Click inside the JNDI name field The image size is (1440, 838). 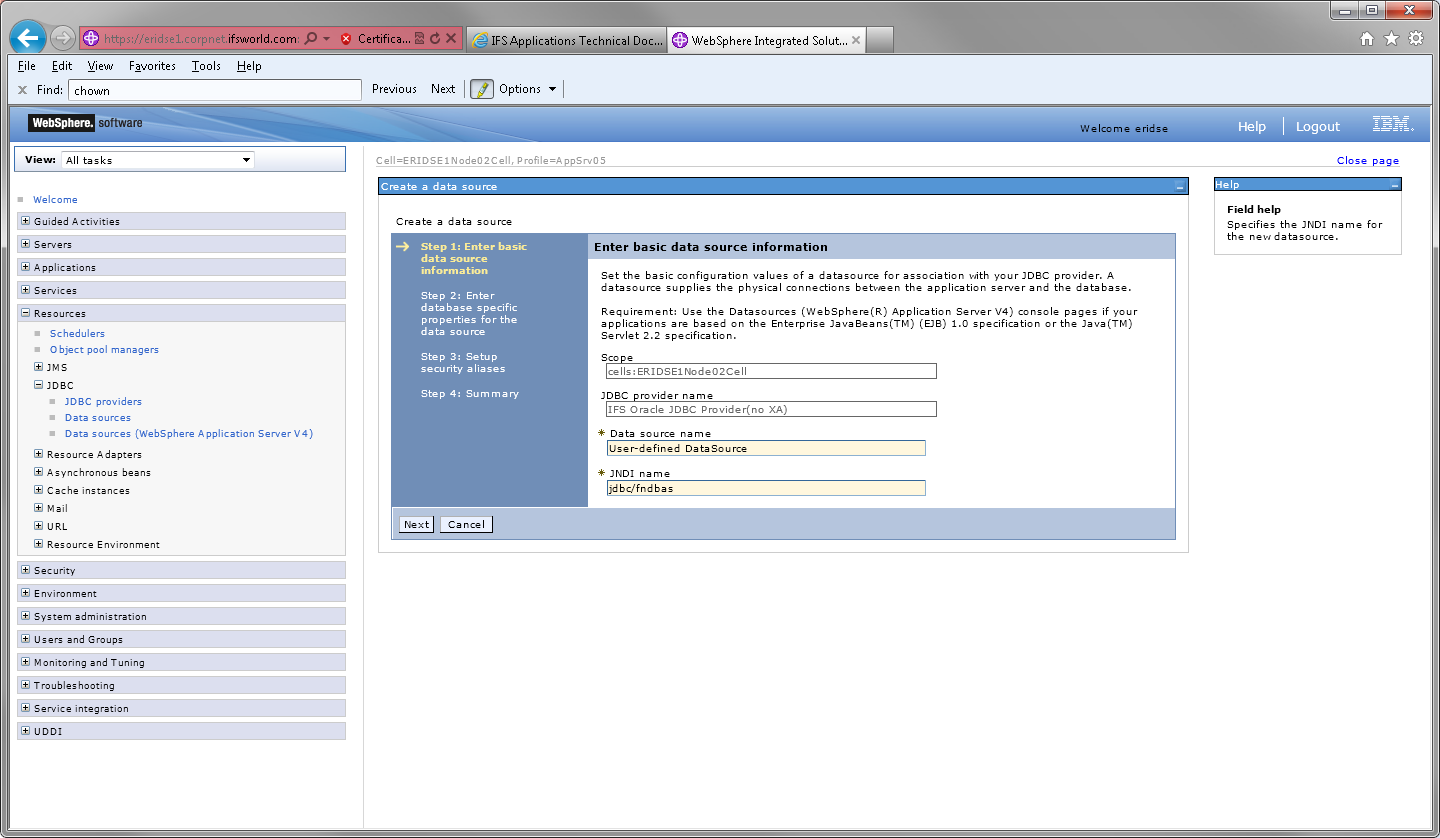click(766, 488)
